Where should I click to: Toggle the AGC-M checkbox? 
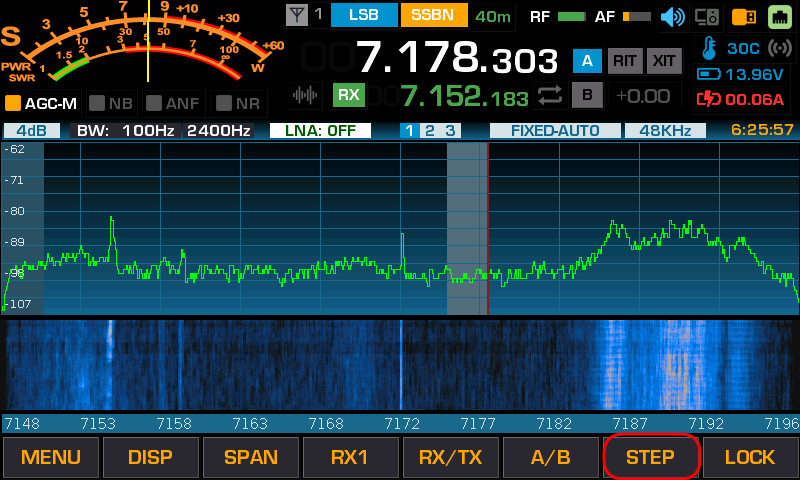tap(14, 103)
